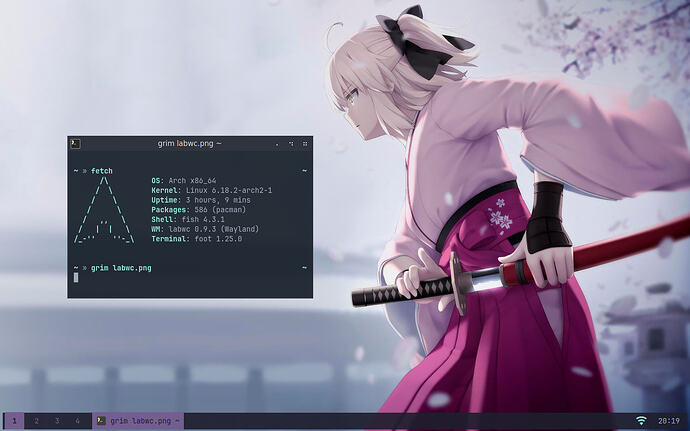Click the 'fetch' command in the terminal
Image resolution: width=690 pixels, height=431 pixels.
(102, 171)
